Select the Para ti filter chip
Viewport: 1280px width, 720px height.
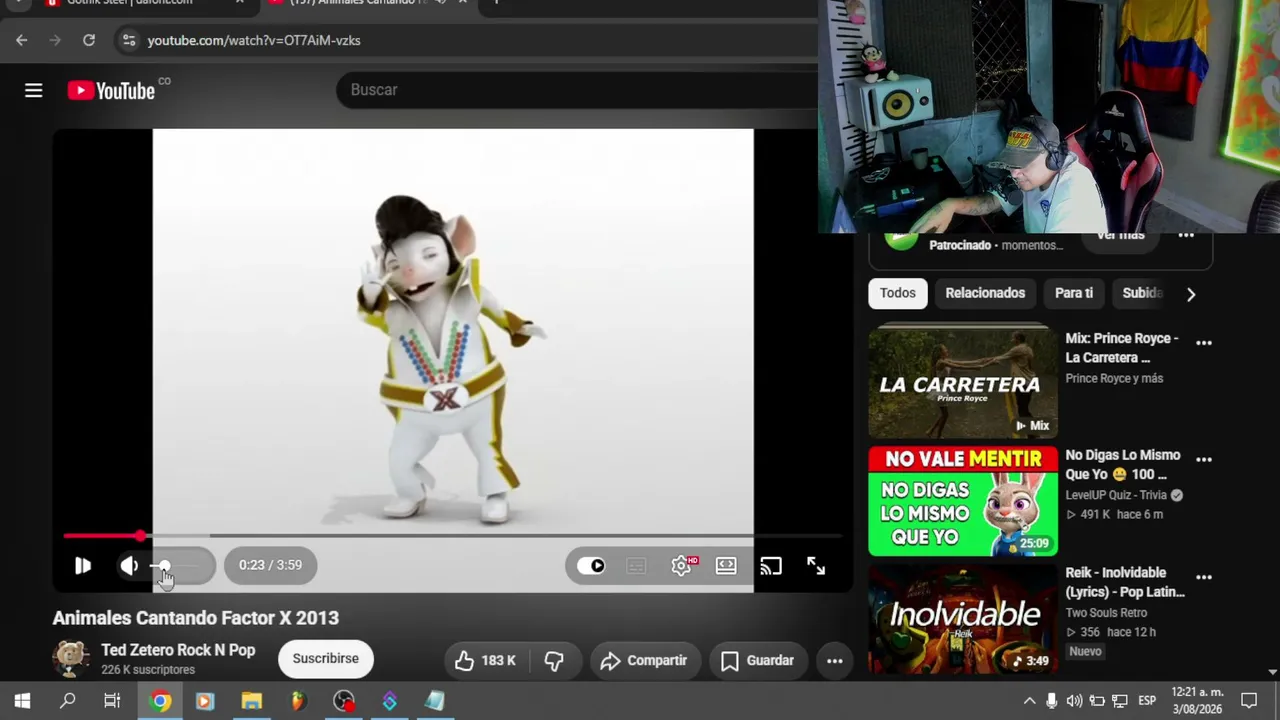click(1074, 293)
